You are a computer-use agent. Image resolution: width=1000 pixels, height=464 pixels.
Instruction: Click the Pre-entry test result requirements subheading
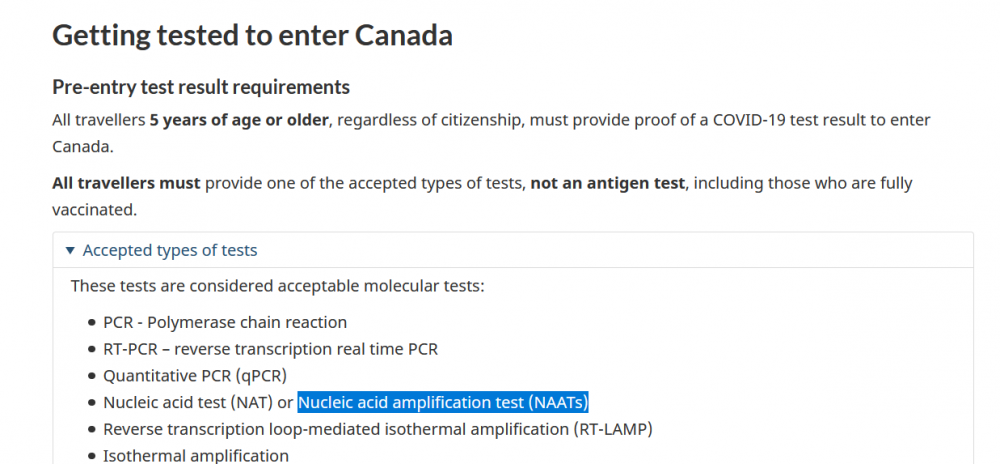(201, 87)
